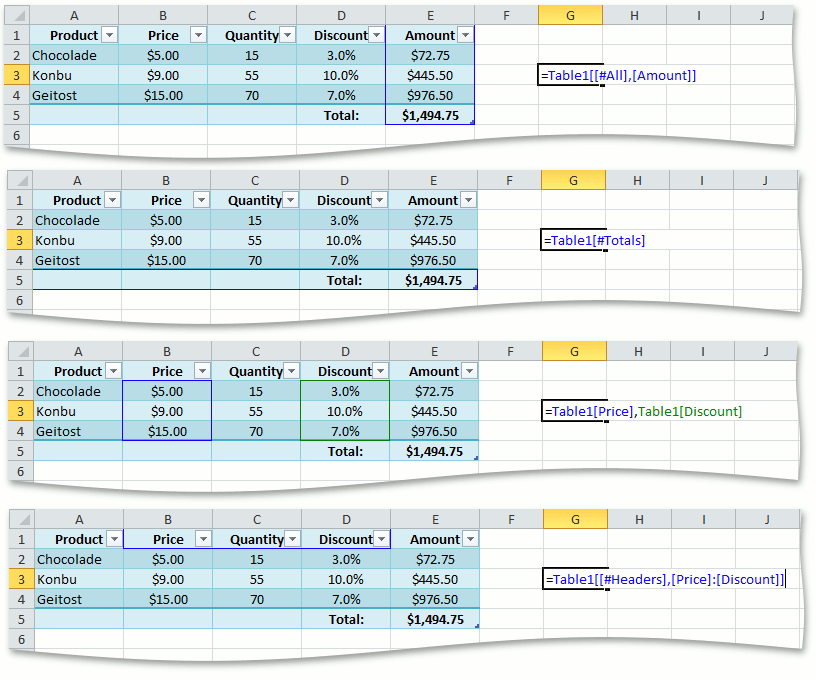Open Amount filter in the Table1[Price] formula sheet

click(470, 371)
